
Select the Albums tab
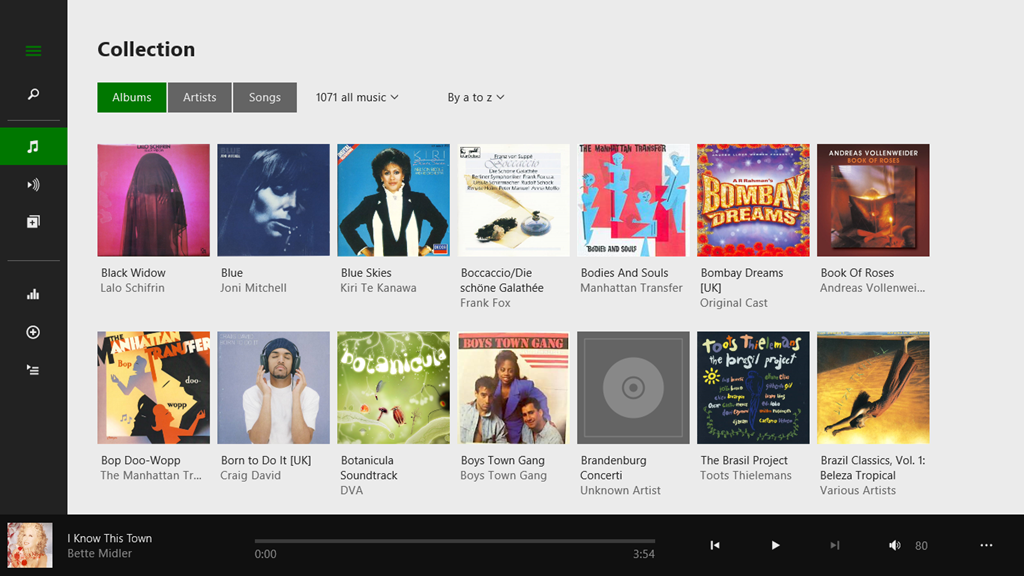point(132,97)
